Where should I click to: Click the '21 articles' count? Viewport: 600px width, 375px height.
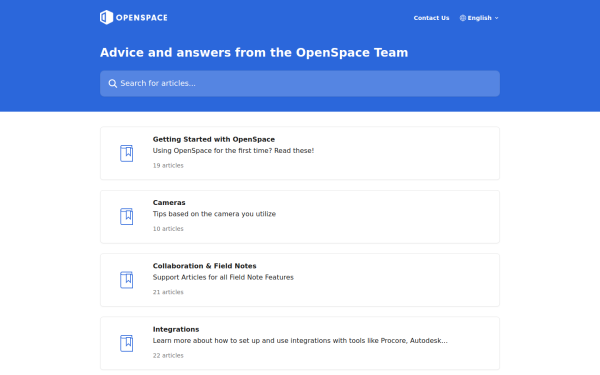click(168, 292)
